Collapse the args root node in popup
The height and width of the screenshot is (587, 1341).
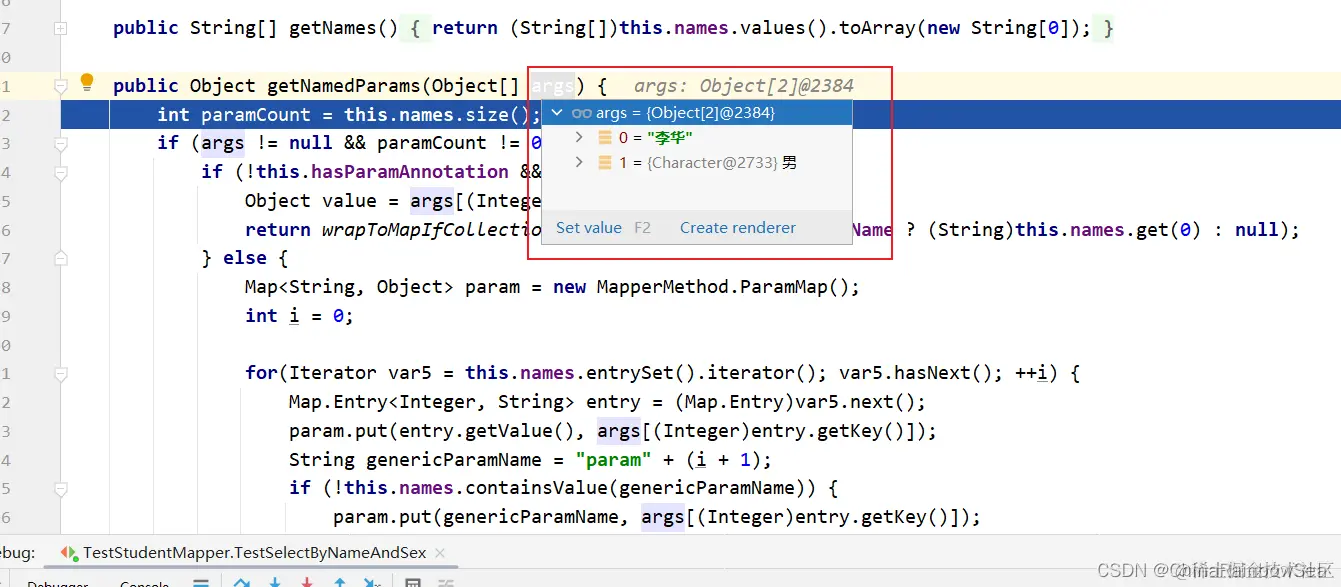point(558,113)
